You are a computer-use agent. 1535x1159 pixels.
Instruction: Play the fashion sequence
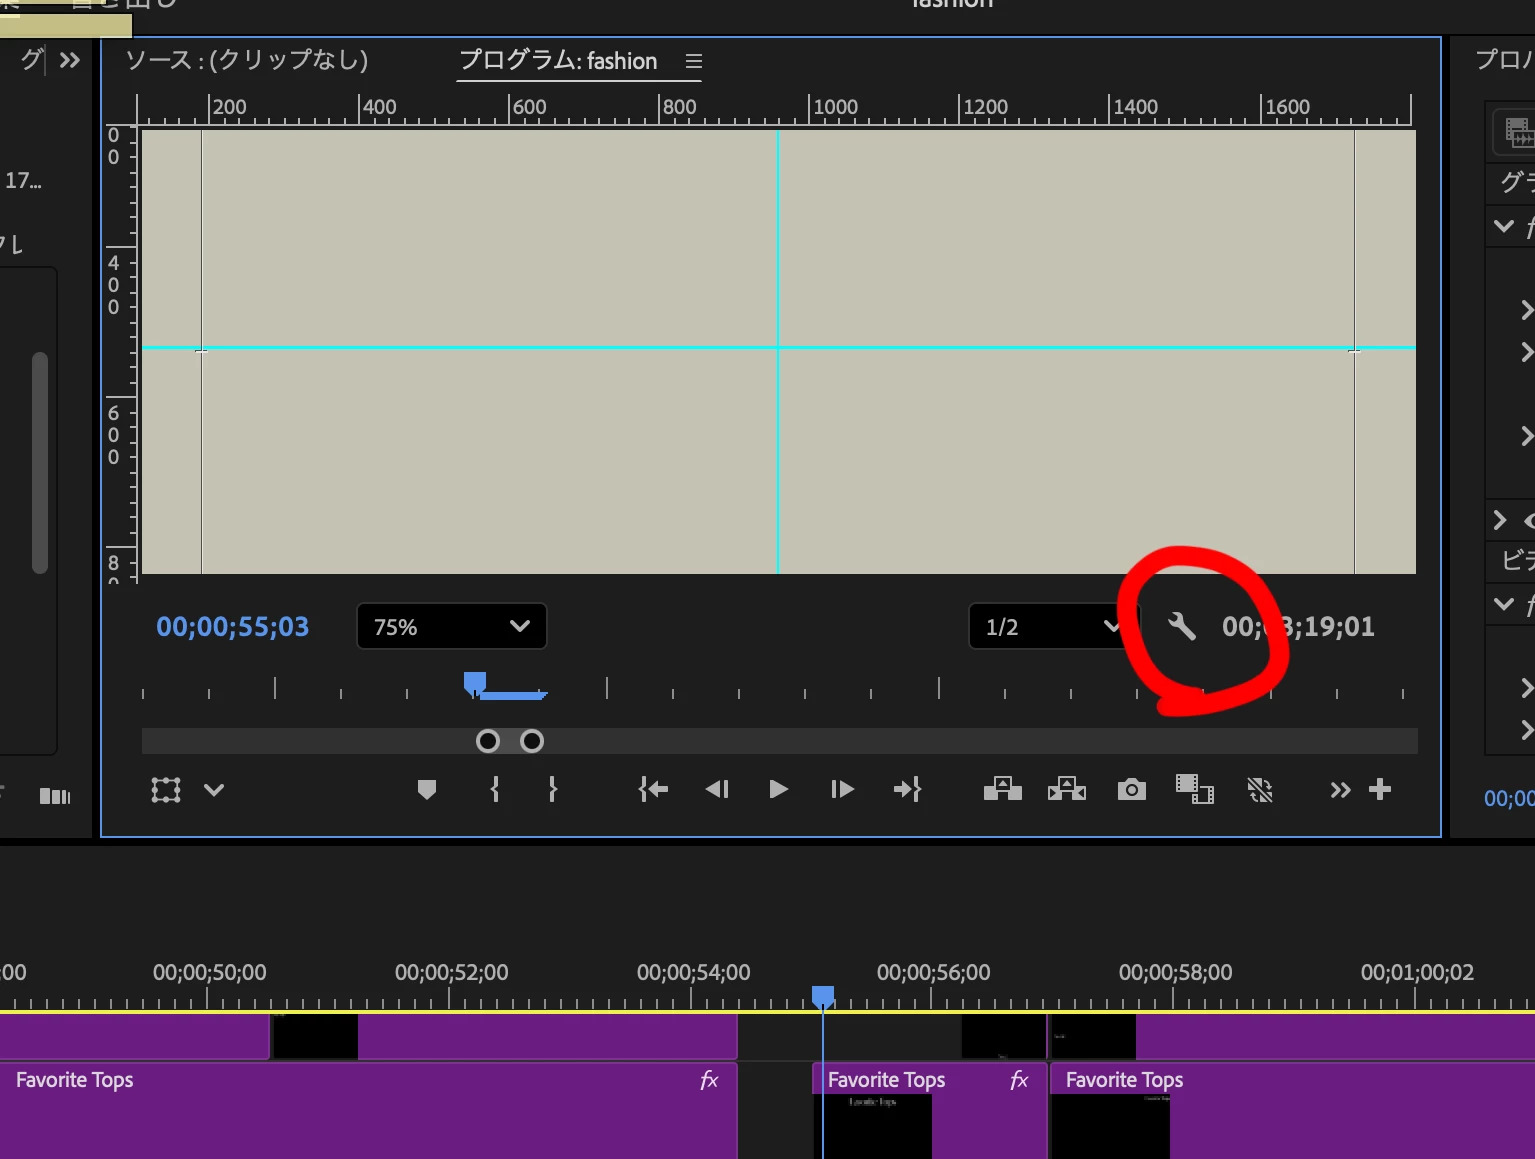tap(779, 790)
